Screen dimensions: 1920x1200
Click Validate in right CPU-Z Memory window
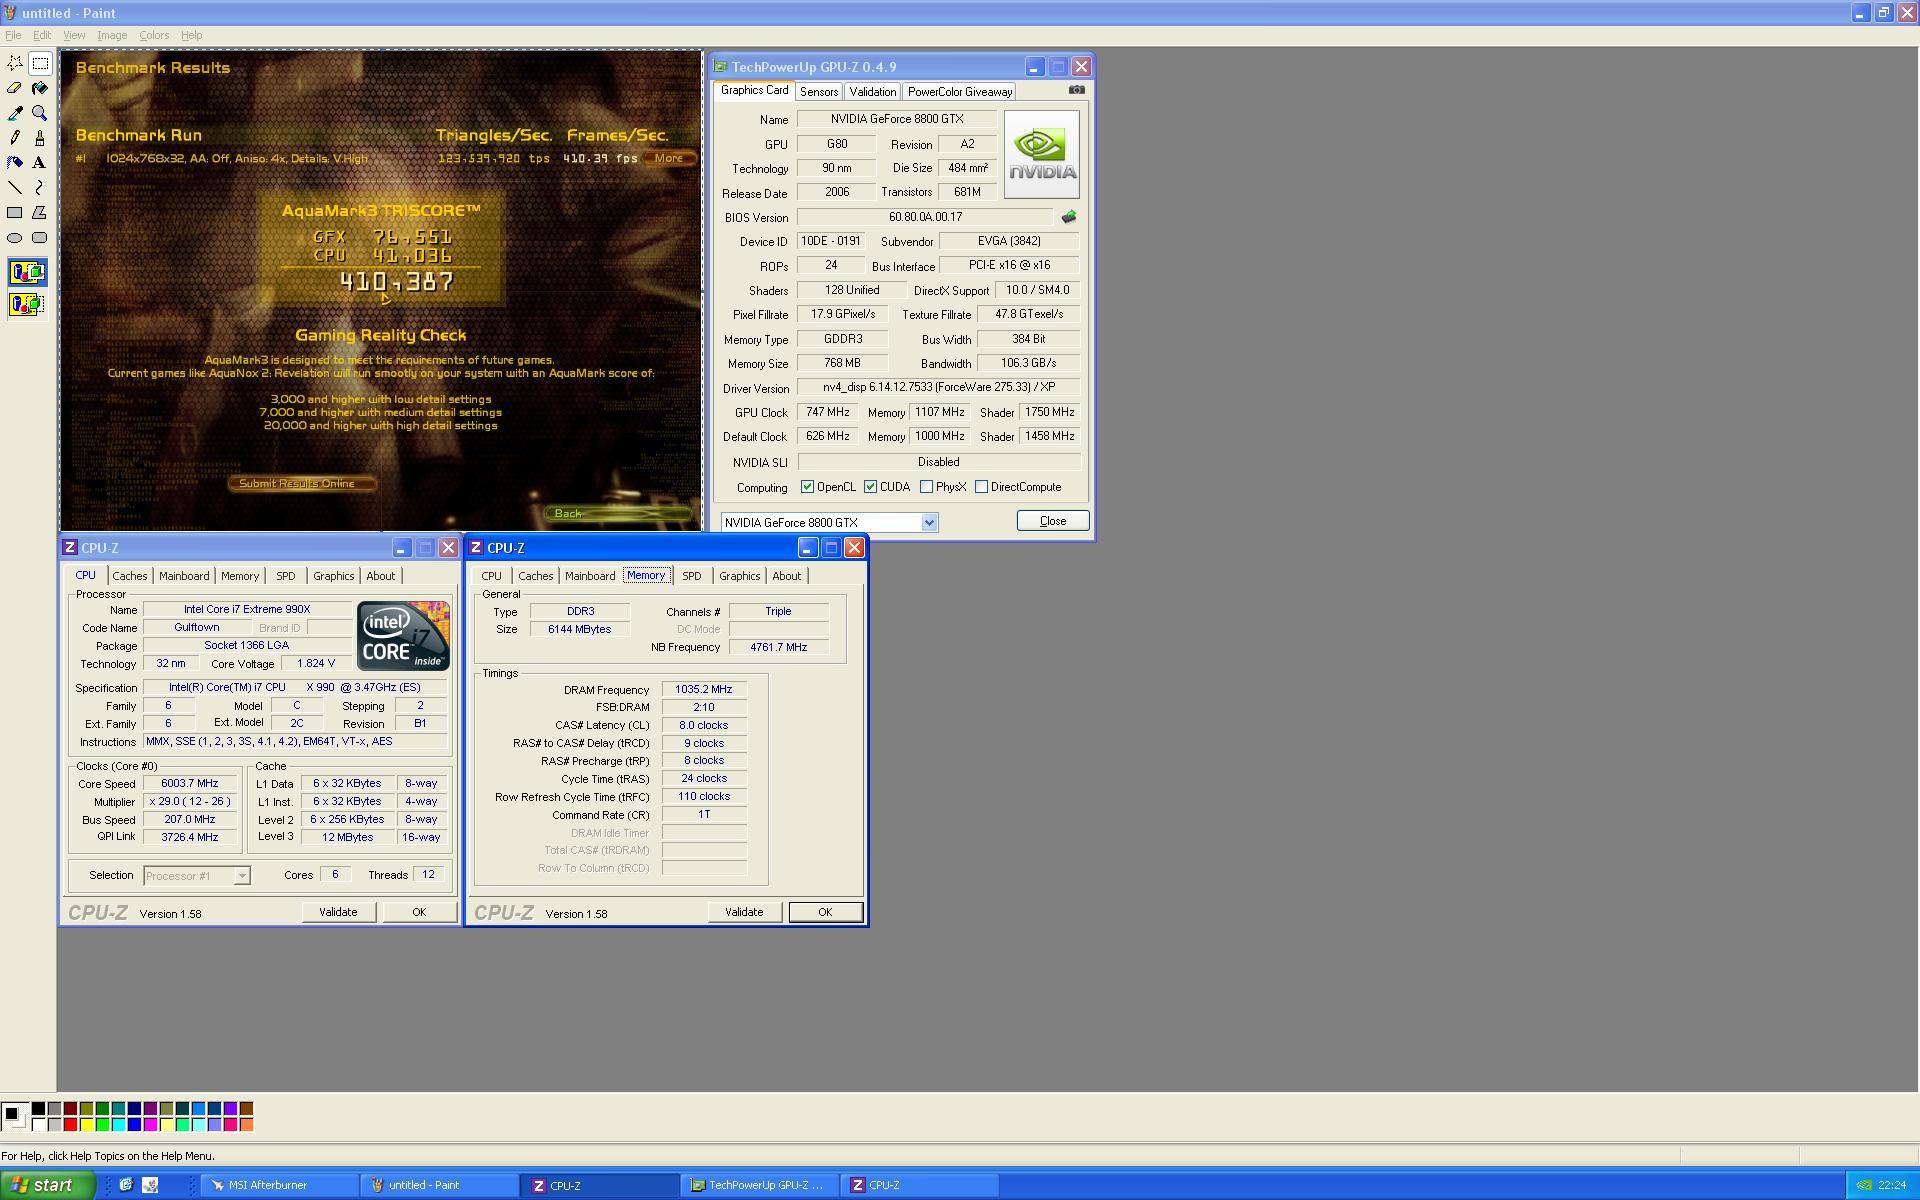coord(744,912)
